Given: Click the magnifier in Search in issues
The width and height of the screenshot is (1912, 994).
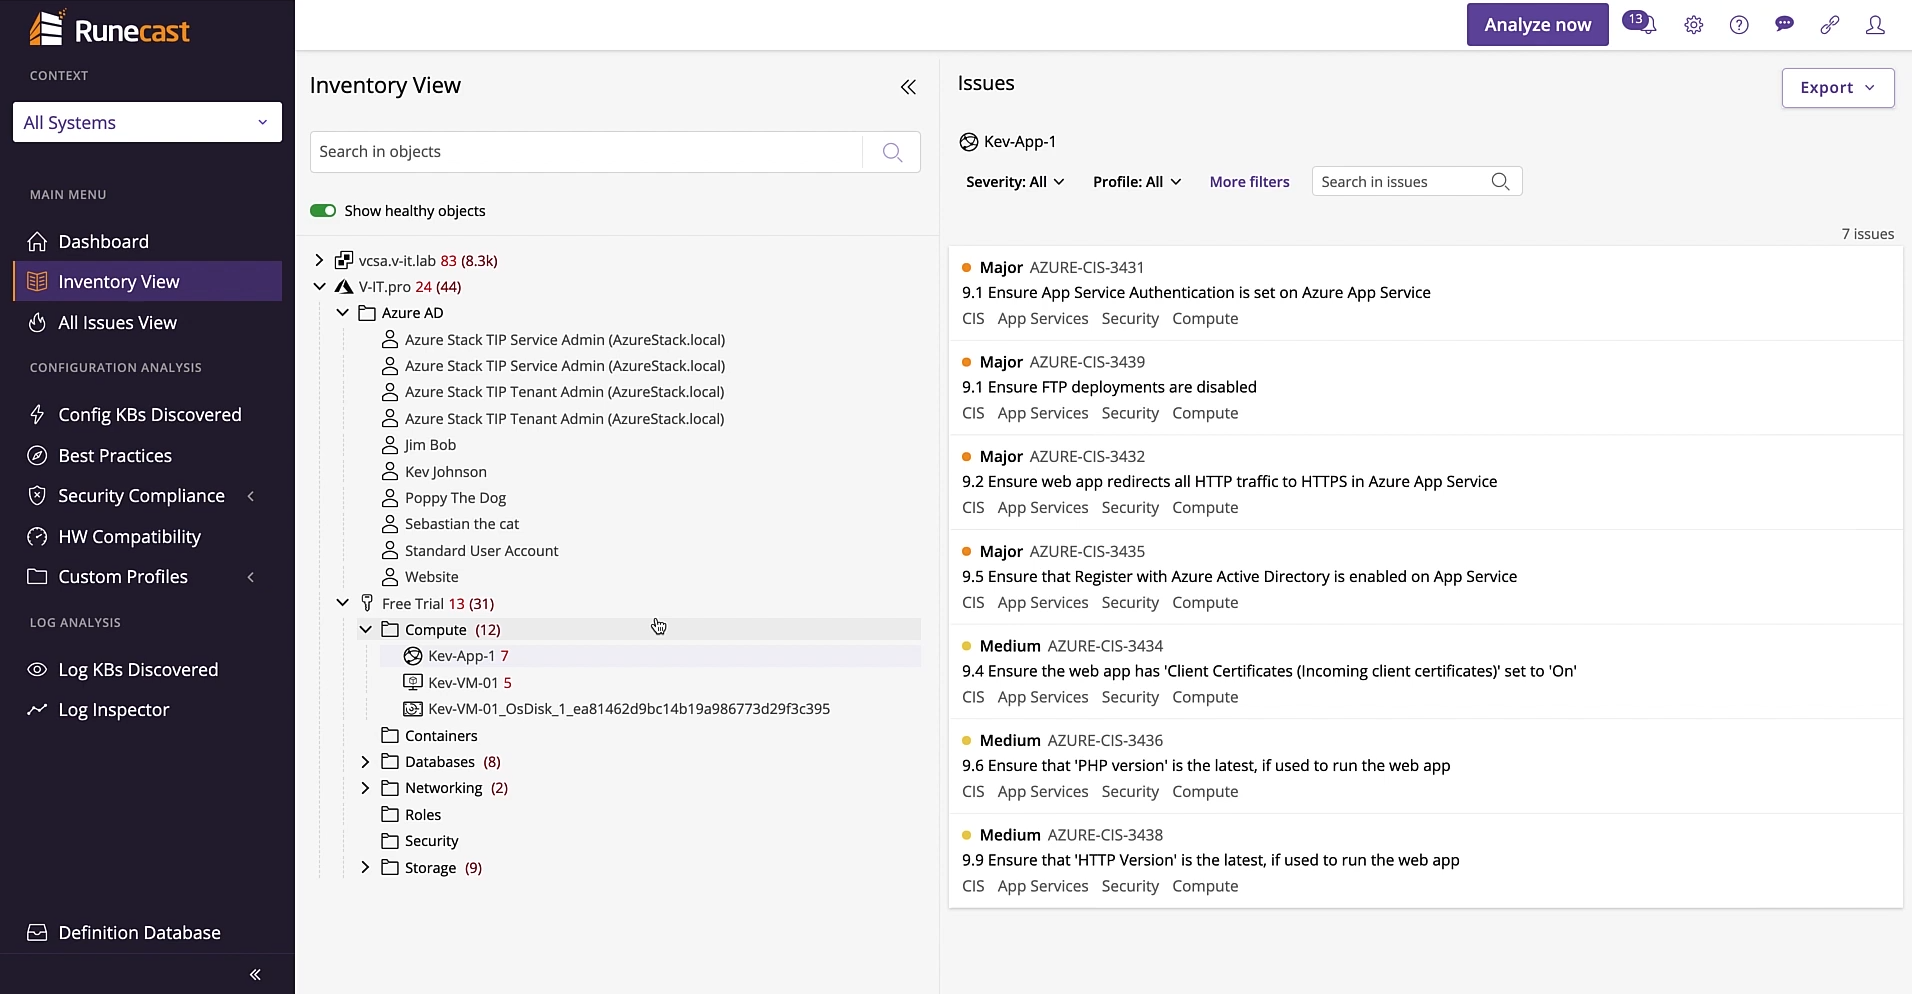Looking at the screenshot, I should 1500,181.
